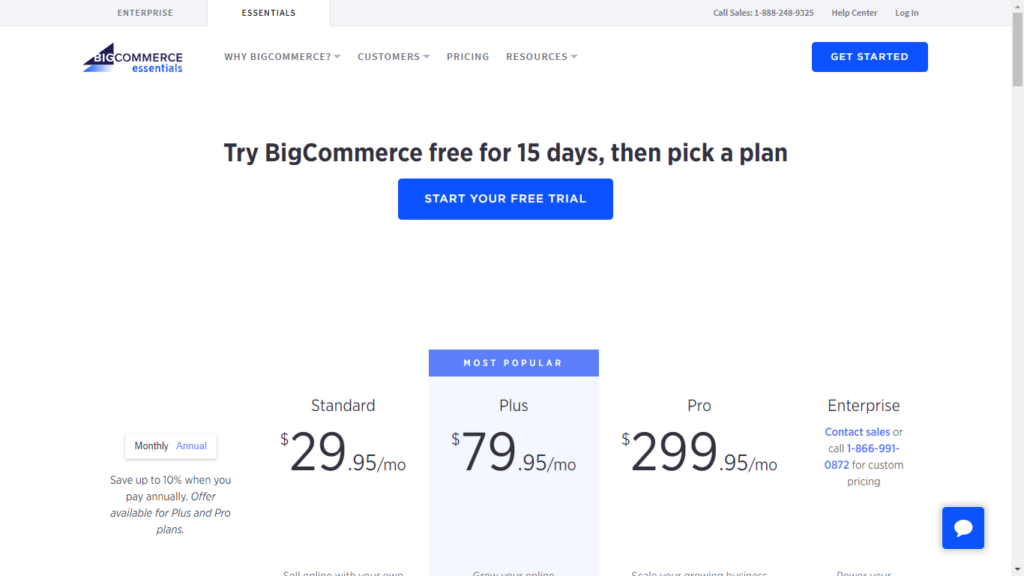The image size is (1024, 576).
Task: Click the scrollbar down arrow
Action: tap(1017, 570)
